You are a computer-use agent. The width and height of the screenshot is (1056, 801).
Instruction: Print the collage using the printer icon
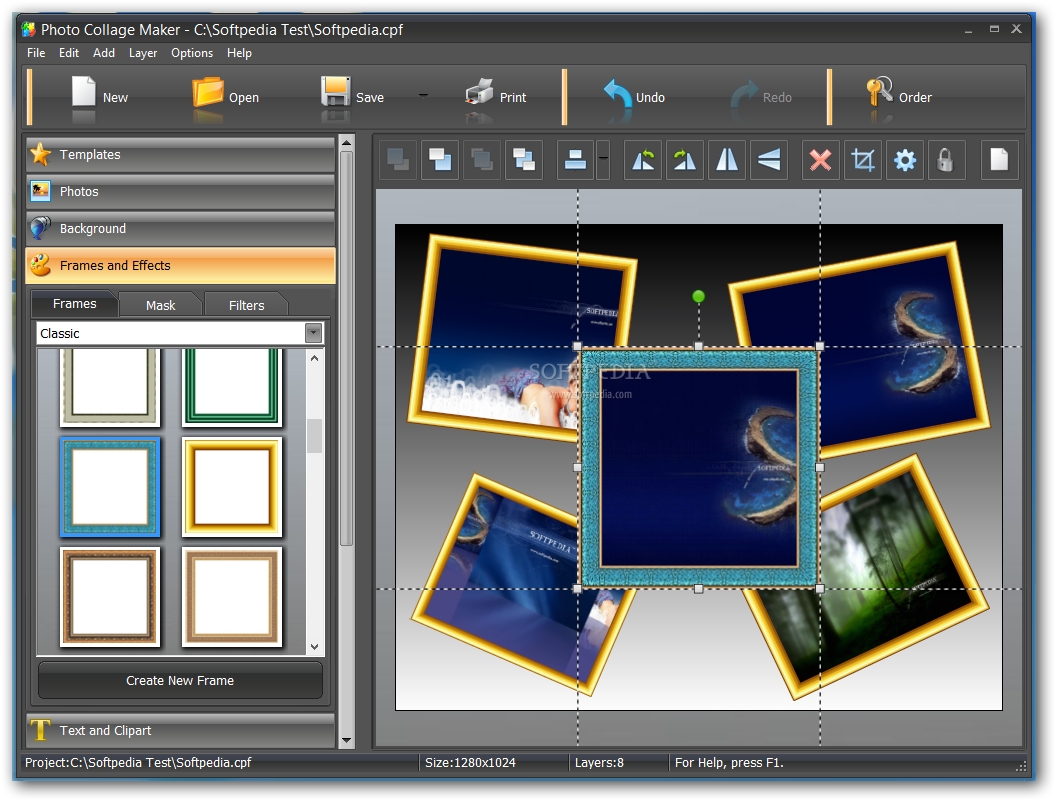[480, 92]
